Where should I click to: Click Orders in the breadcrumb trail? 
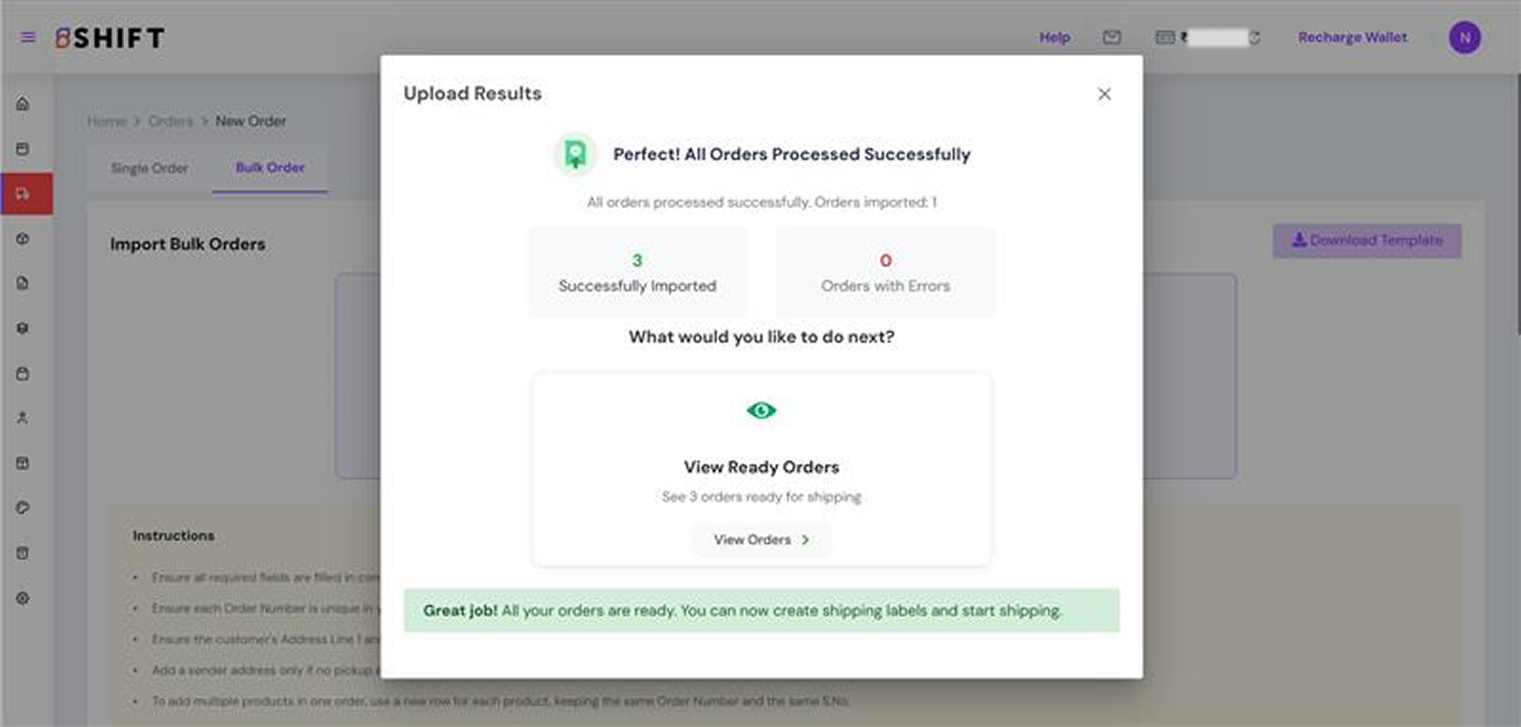pos(170,121)
